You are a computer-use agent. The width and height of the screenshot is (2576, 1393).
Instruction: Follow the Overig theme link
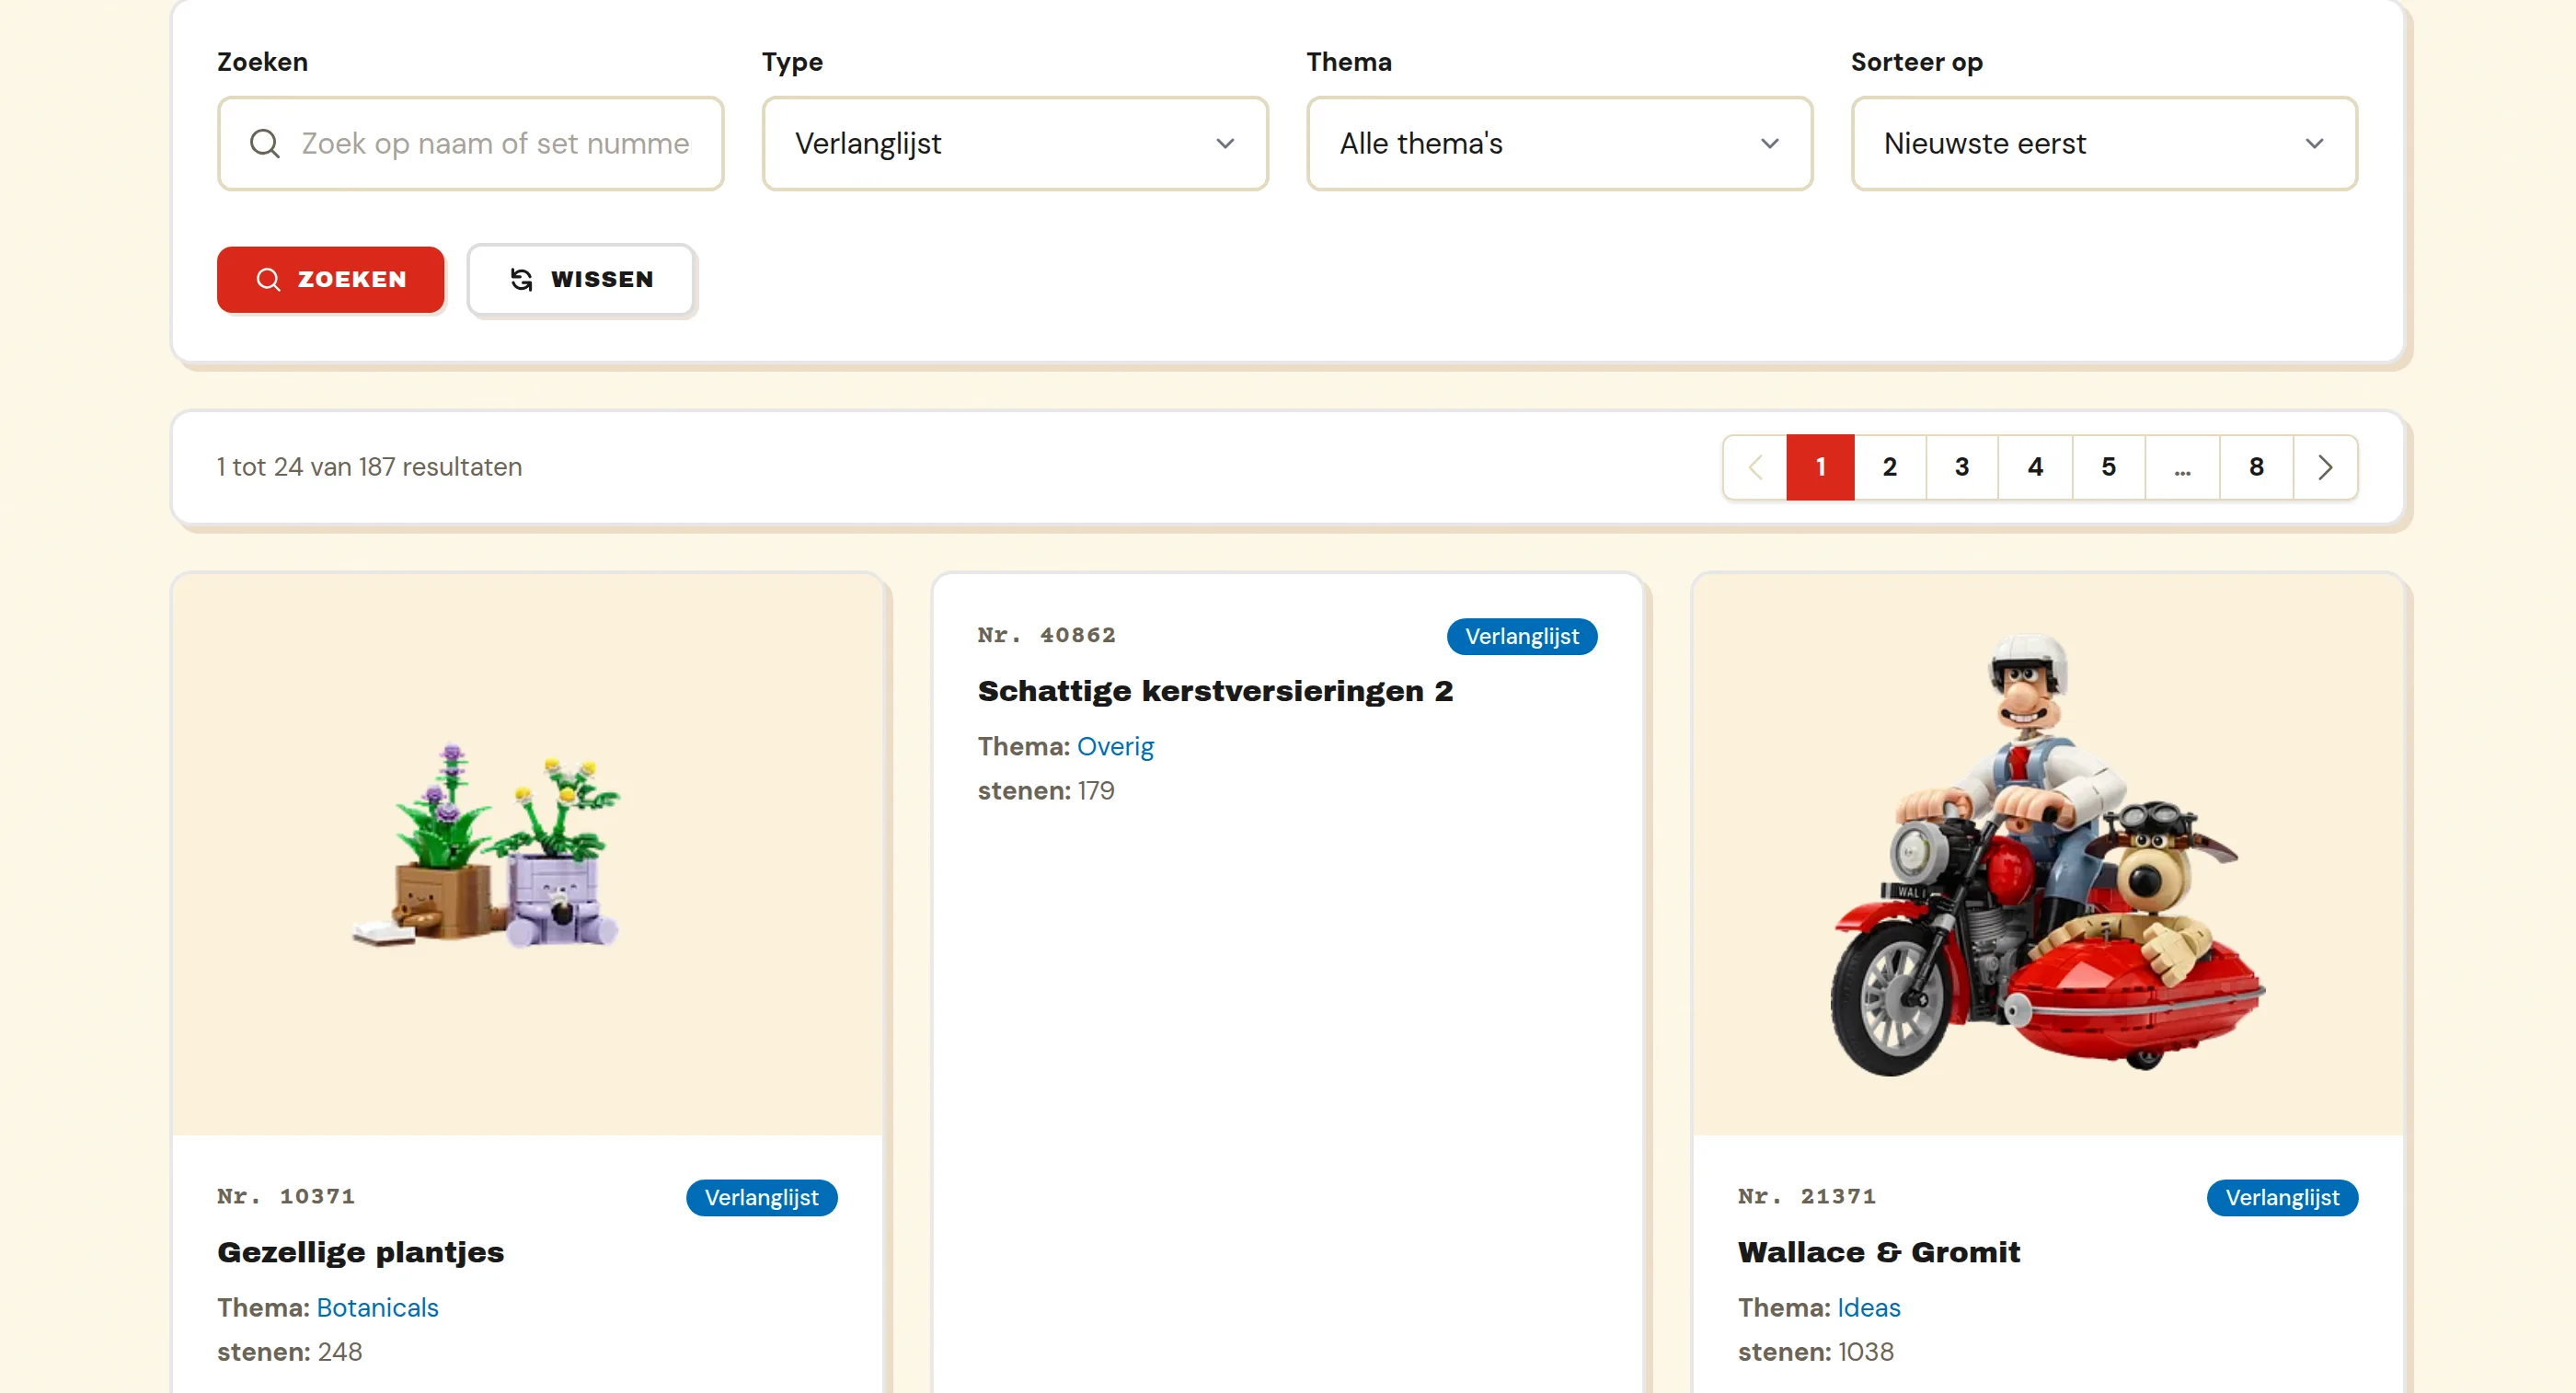1115,747
